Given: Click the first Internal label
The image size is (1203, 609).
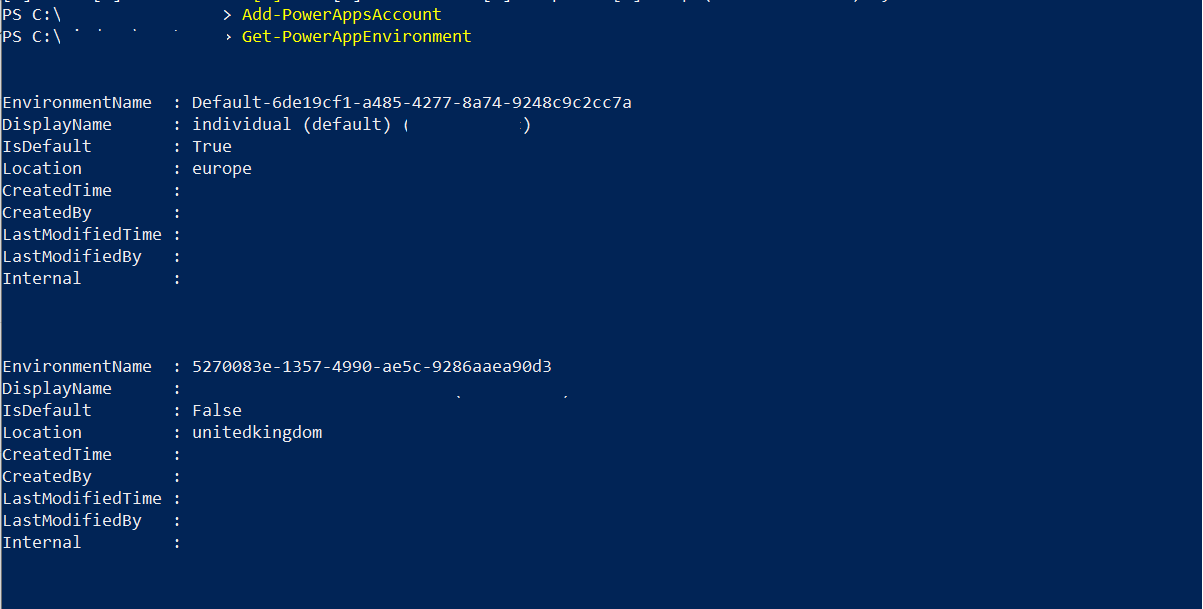Looking at the screenshot, I should (42, 279).
